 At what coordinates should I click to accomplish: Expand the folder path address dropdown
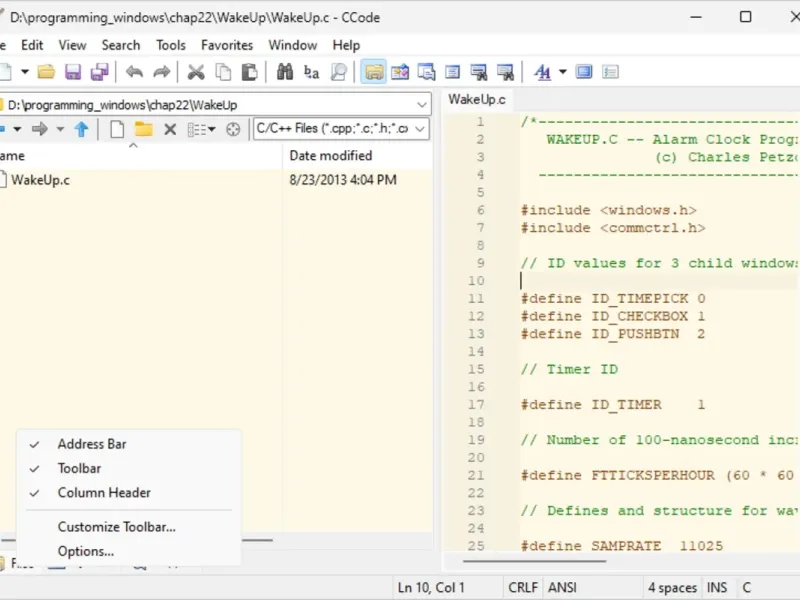421,104
